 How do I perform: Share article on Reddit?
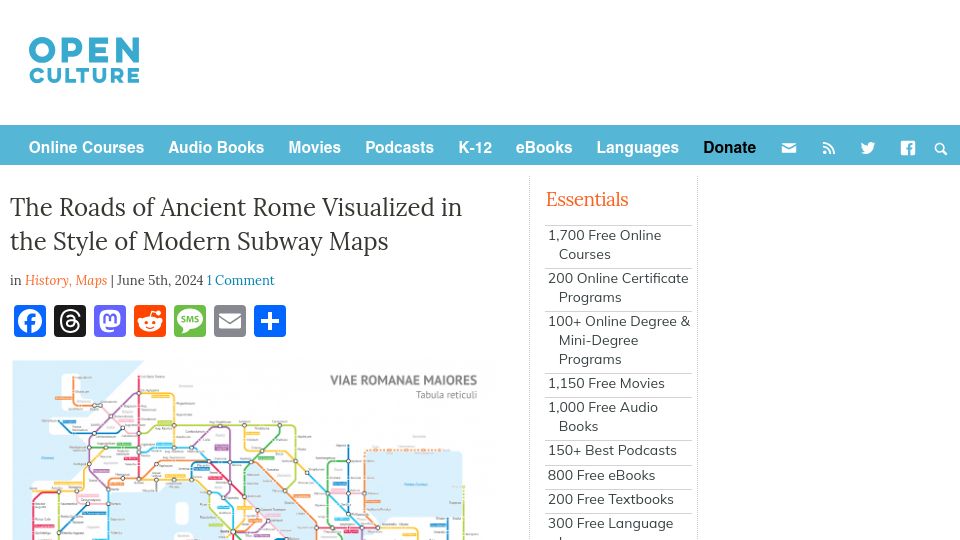[150, 321]
